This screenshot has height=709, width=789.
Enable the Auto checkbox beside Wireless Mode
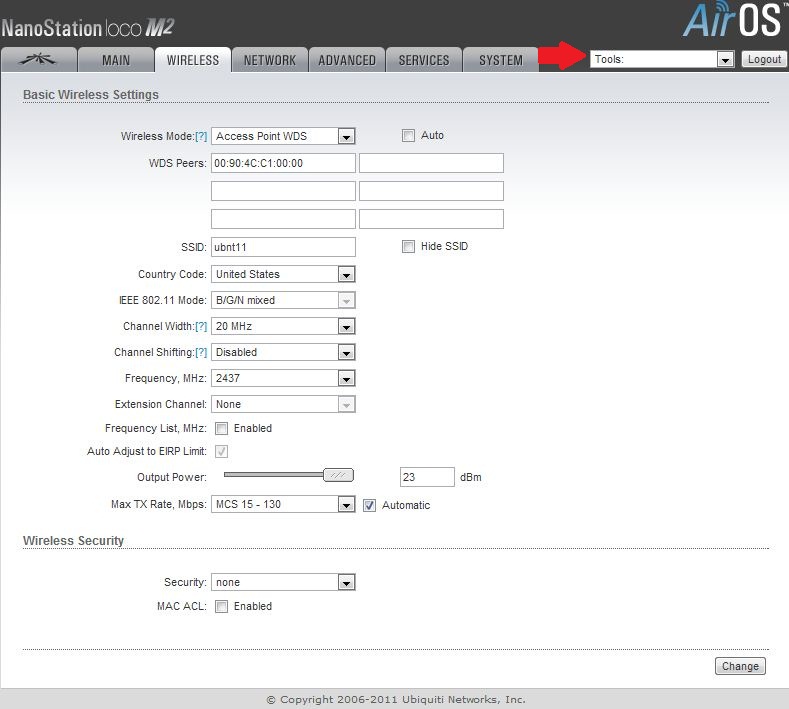point(408,135)
